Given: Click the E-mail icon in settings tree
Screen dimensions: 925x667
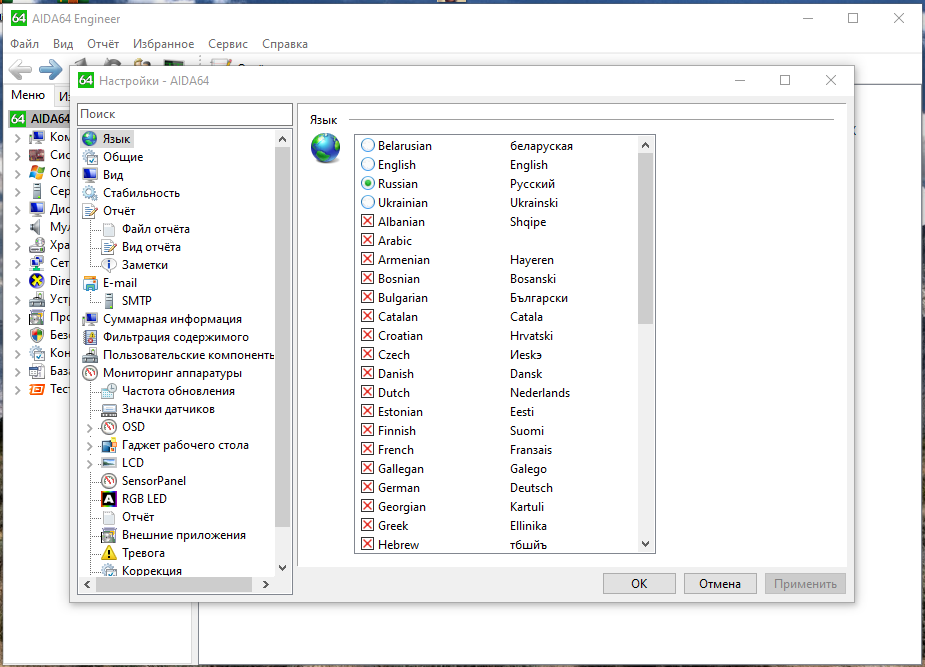Looking at the screenshot, I should click(90, 283).
